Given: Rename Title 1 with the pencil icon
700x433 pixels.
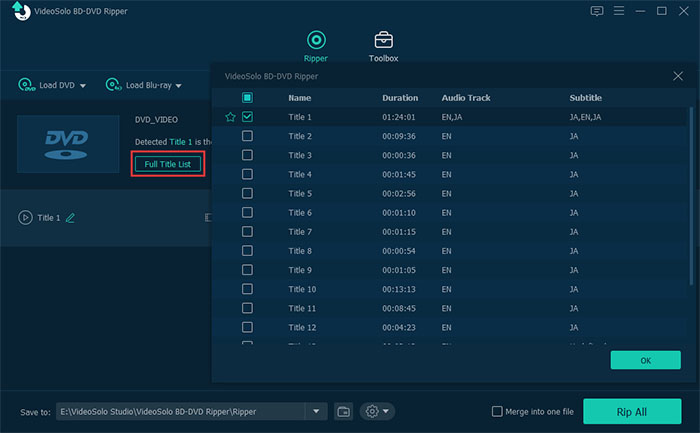Looking at the screenshot, I should tap(71, 218).
